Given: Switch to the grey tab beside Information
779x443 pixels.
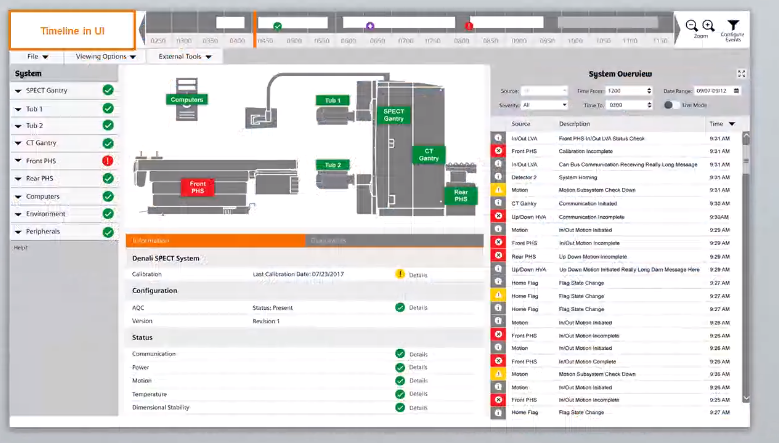Looking at the screenshot, I should tap(394, 240).
